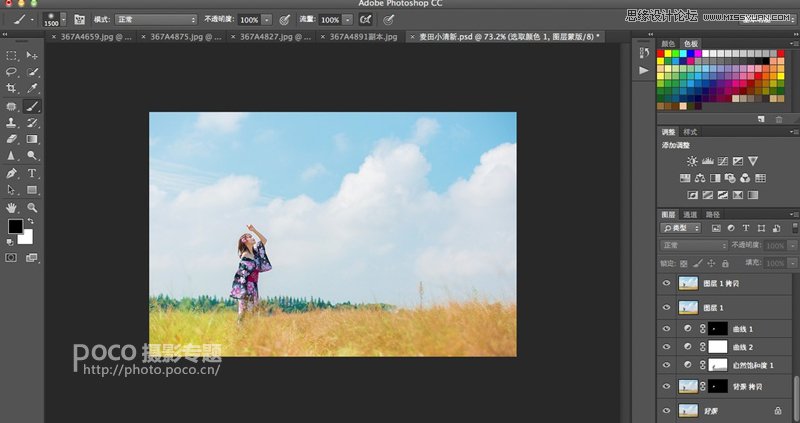The width and height of the screenshot is (800, 423).
Task: Open the brush mode 正常 dropdown
Action: point(156,19)
